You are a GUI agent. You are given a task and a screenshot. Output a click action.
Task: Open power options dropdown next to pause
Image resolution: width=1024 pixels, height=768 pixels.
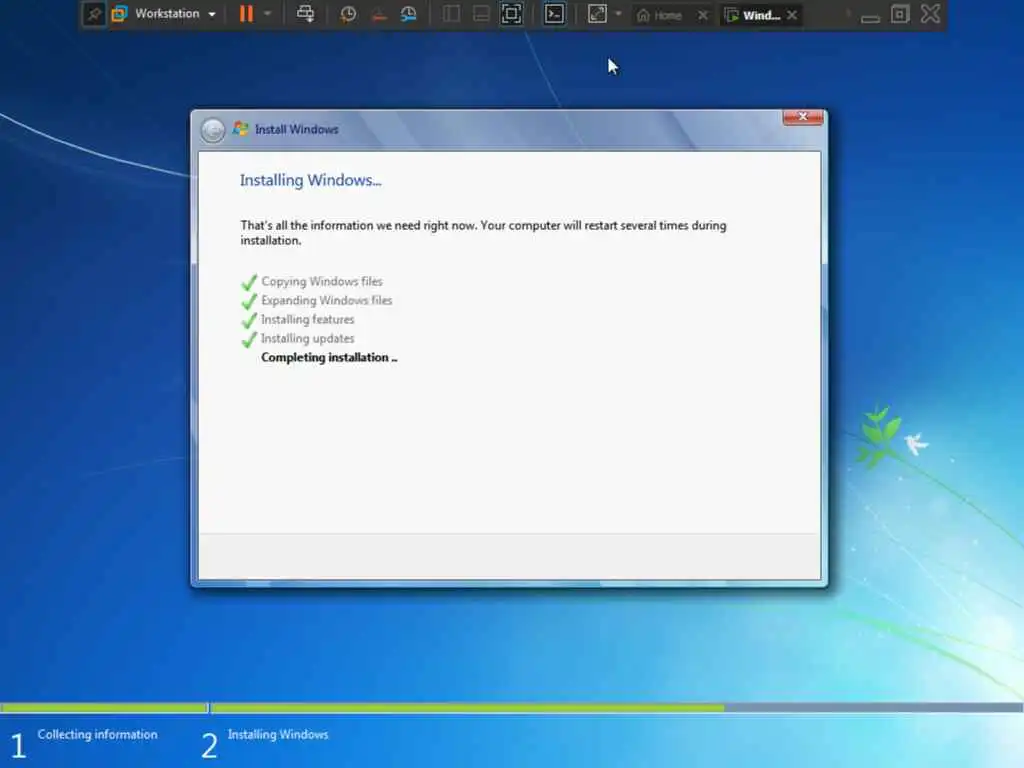(x=267, y=14)
